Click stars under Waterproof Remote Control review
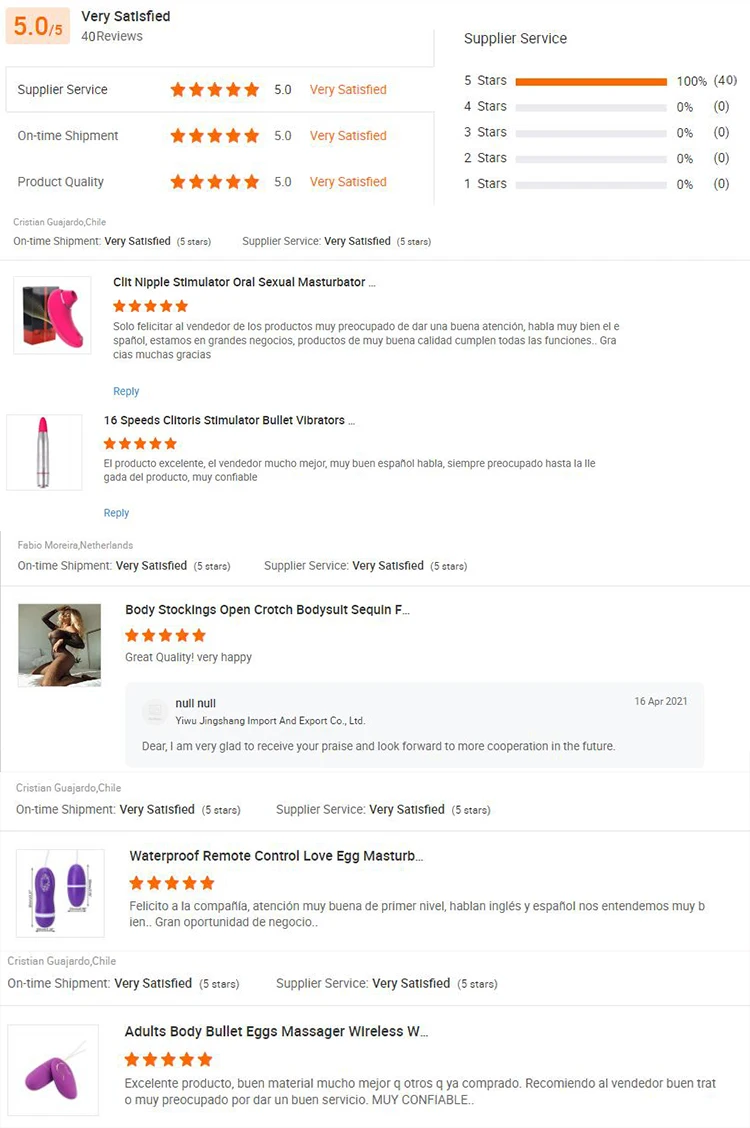The height and width of the screenshot is (1128, 750). click(171, 883)
